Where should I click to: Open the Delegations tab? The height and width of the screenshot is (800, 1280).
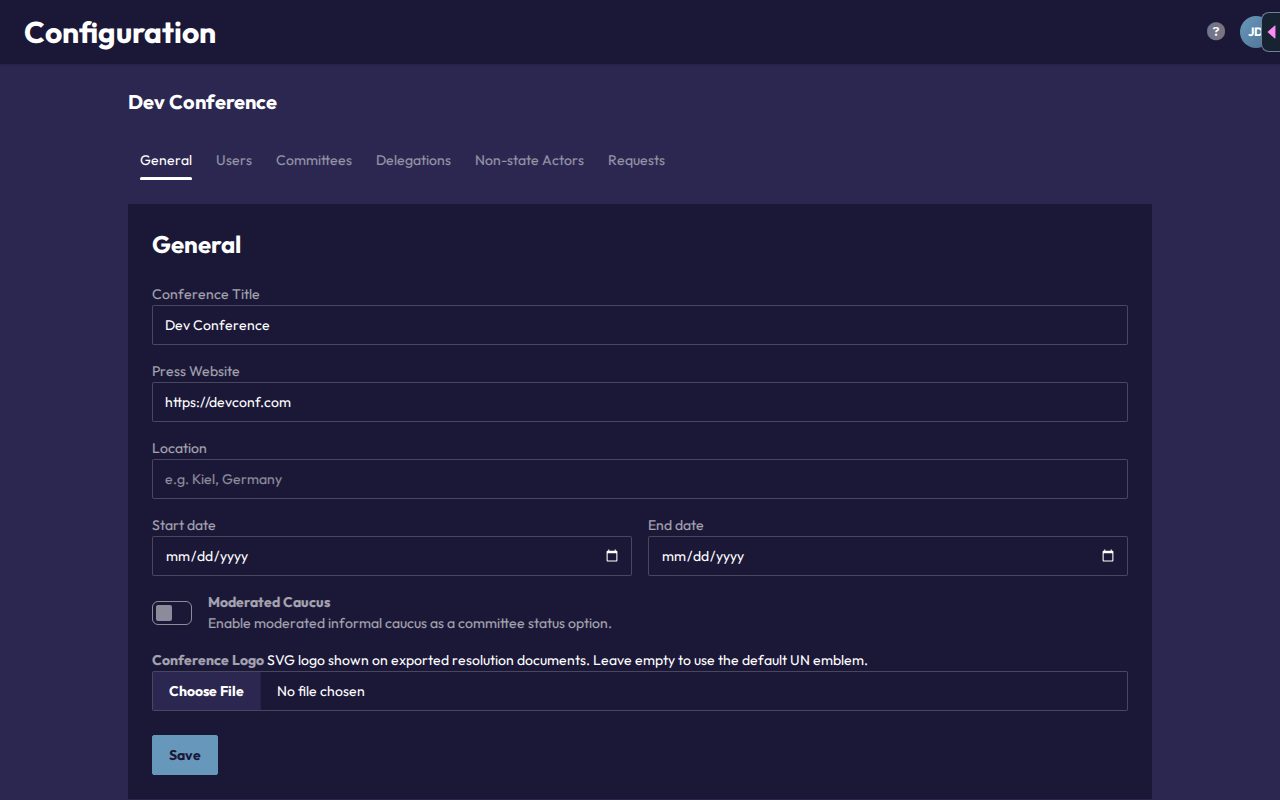pos(413,160)
